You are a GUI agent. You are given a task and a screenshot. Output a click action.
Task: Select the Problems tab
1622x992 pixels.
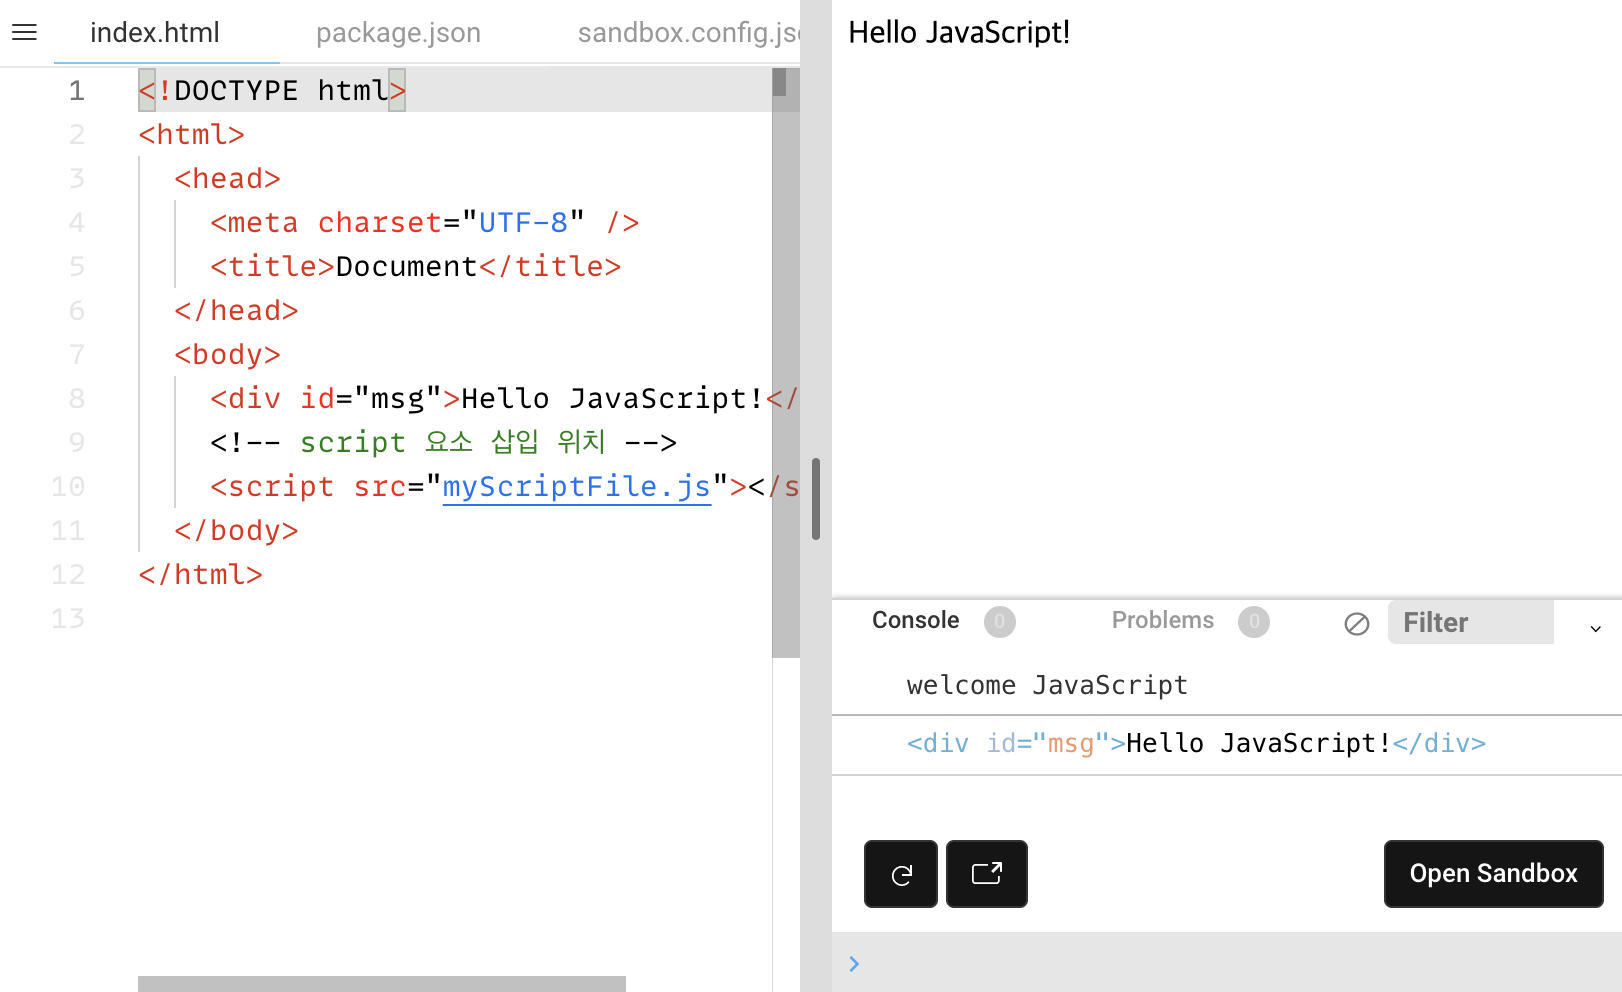(x=1162, y=620)
